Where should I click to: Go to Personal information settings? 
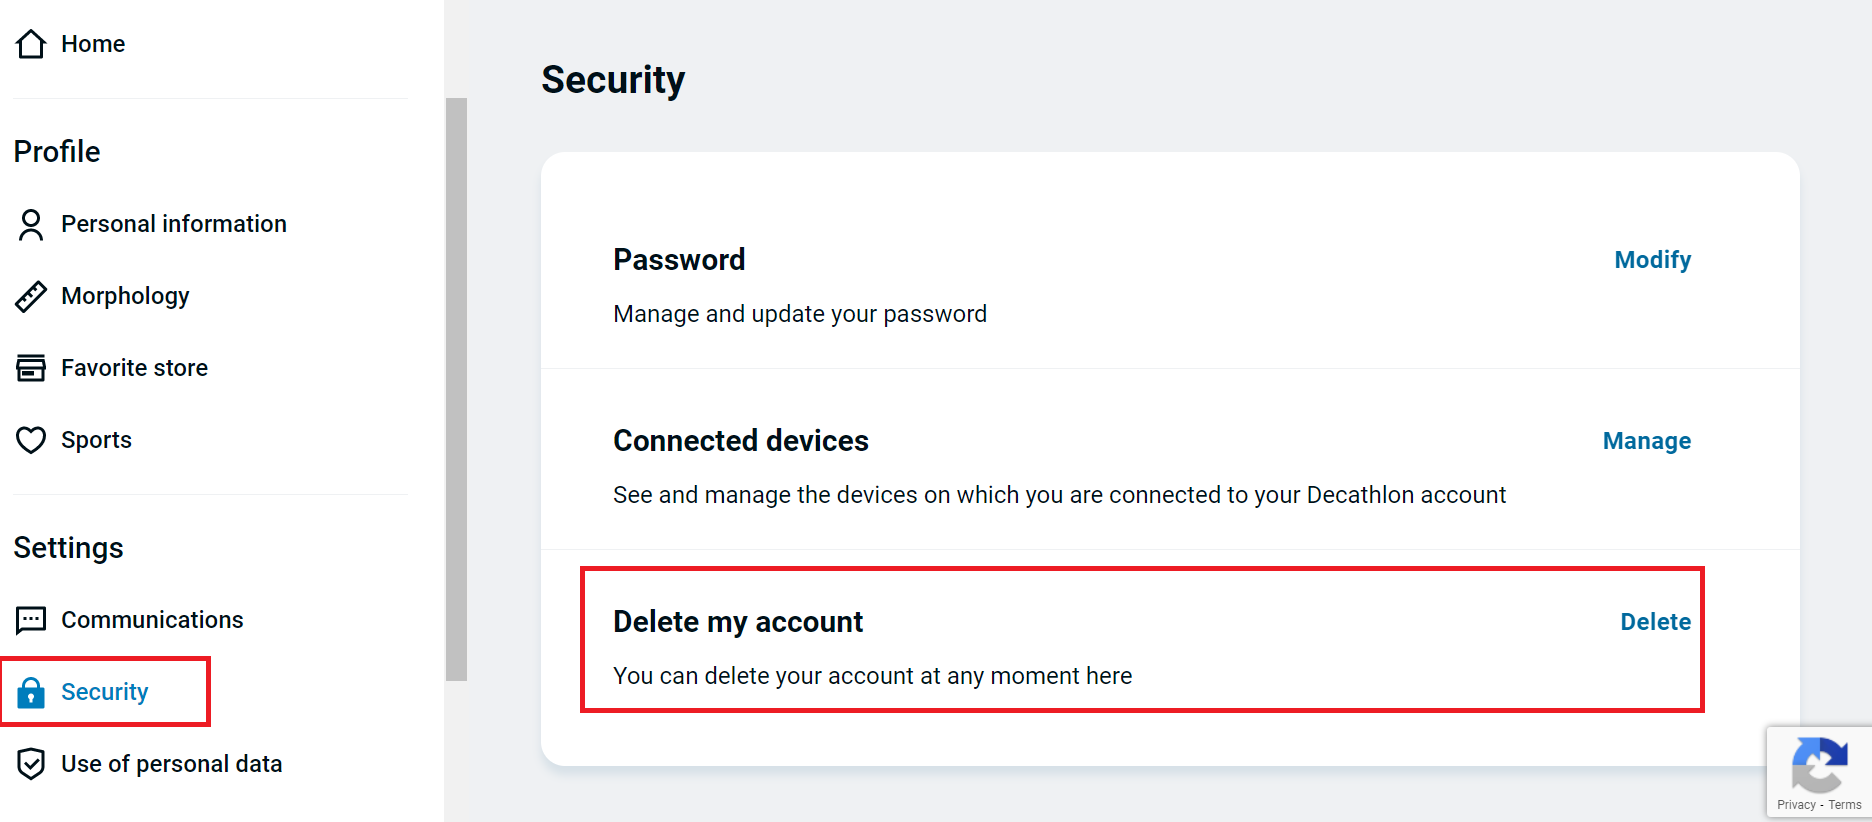pyautogui.click(x=174, y=224)
